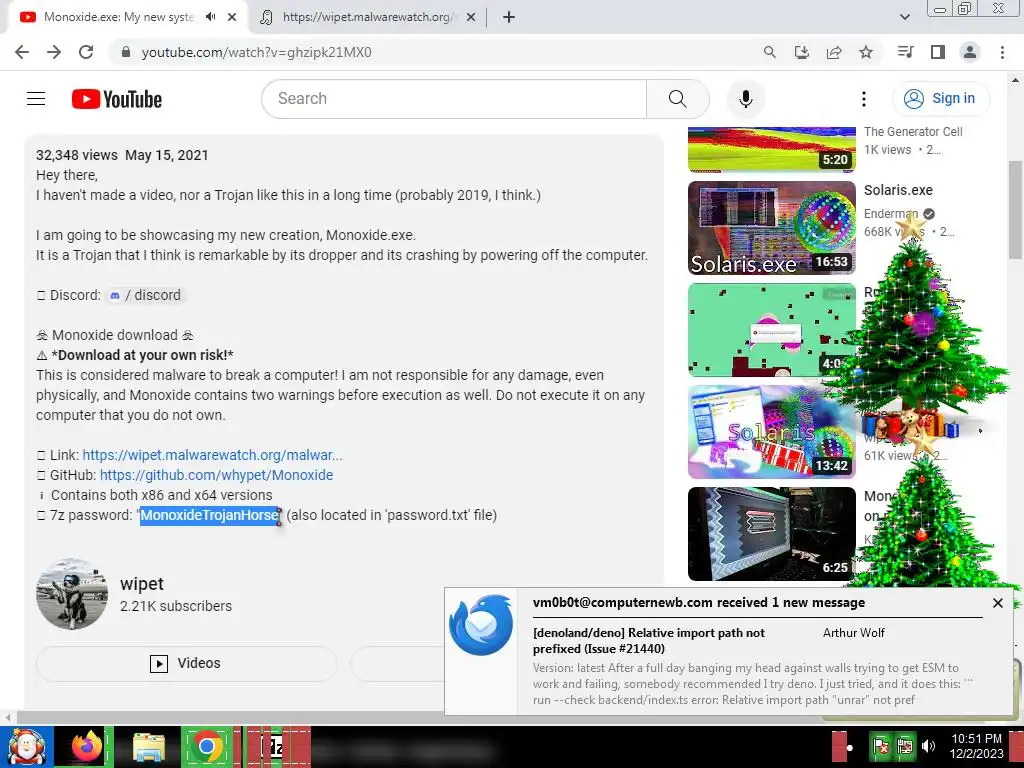View site info via the lock icon

(126, 52)
